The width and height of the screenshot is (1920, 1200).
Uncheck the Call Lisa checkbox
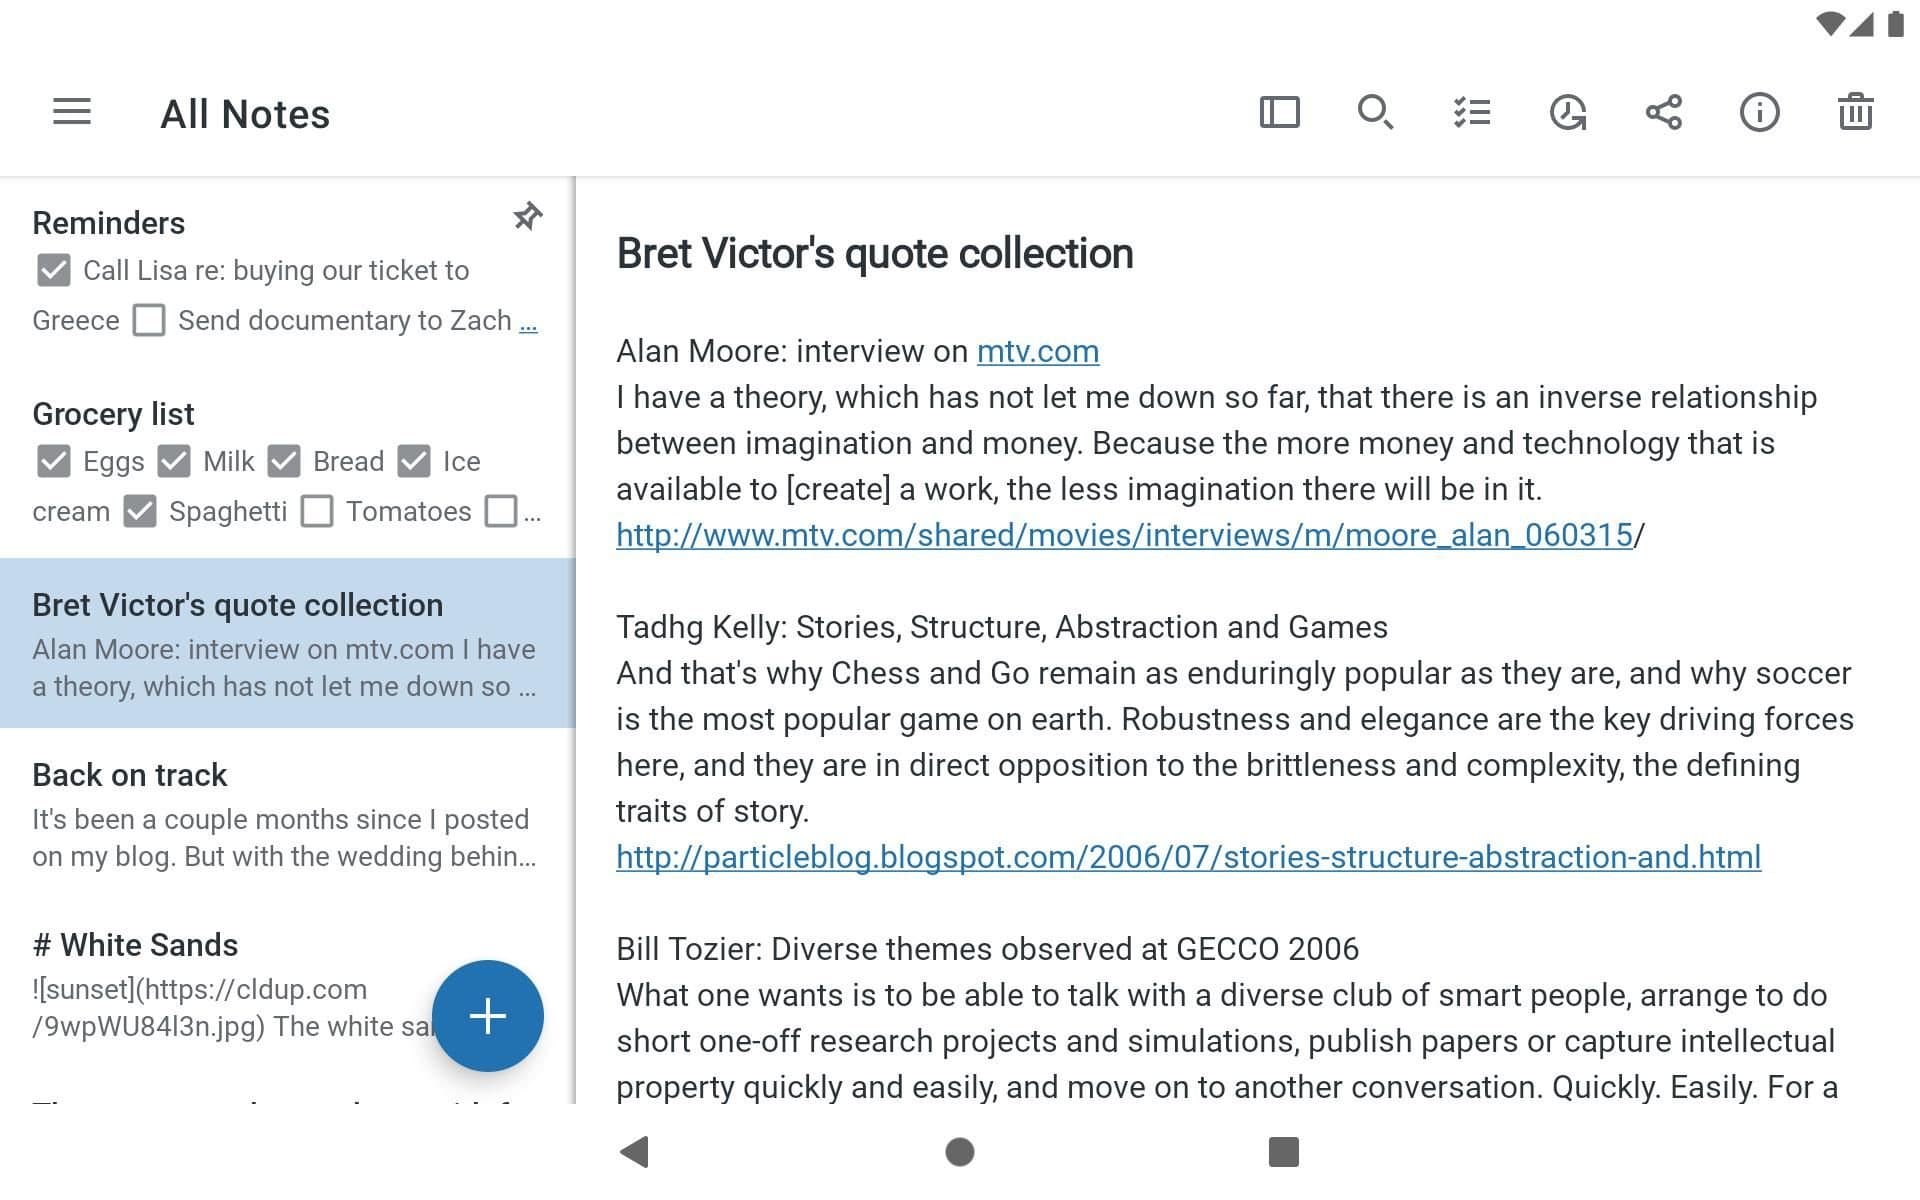point(53,270)
